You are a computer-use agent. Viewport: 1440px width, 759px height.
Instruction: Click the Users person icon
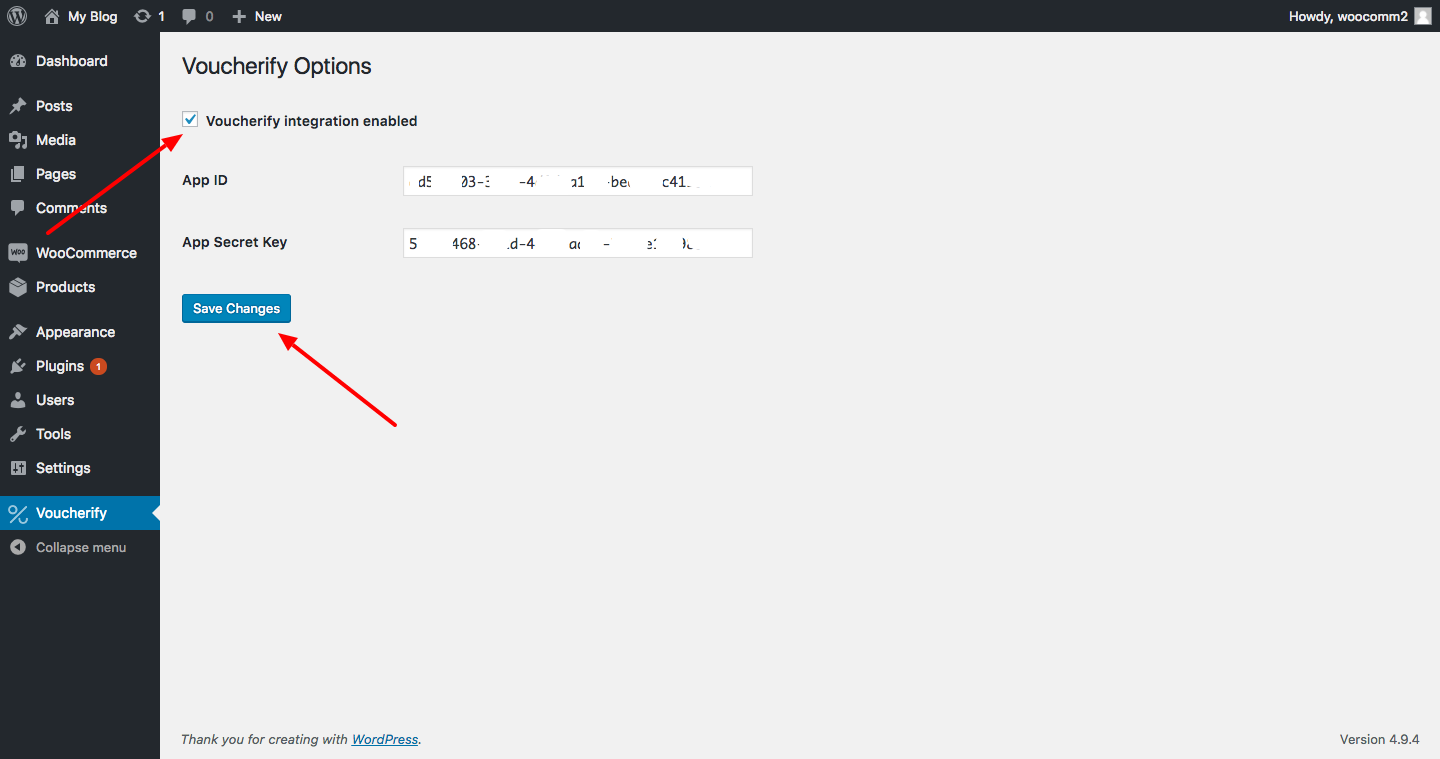pos(18,400)
